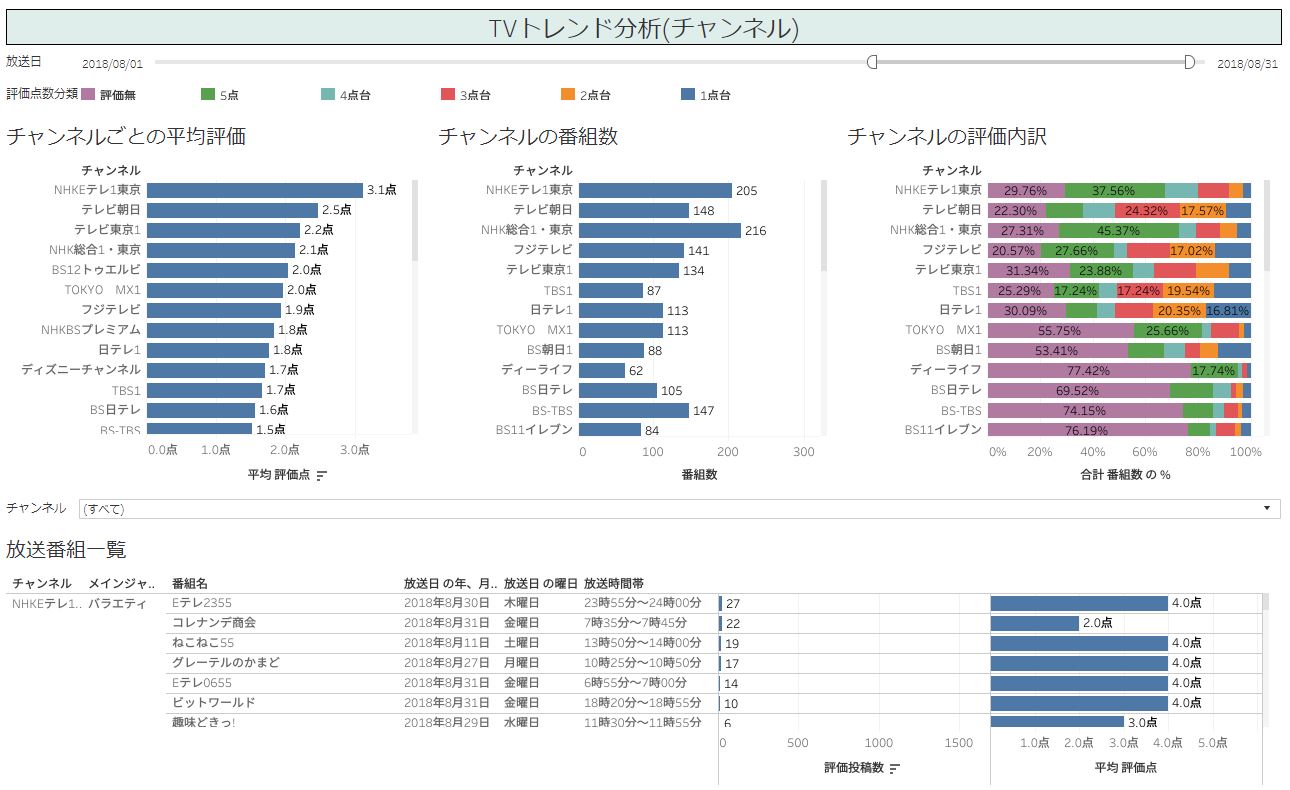Select the ねこねこ55 program row
Screen dimensions: 1290x790
click(203, 642)
